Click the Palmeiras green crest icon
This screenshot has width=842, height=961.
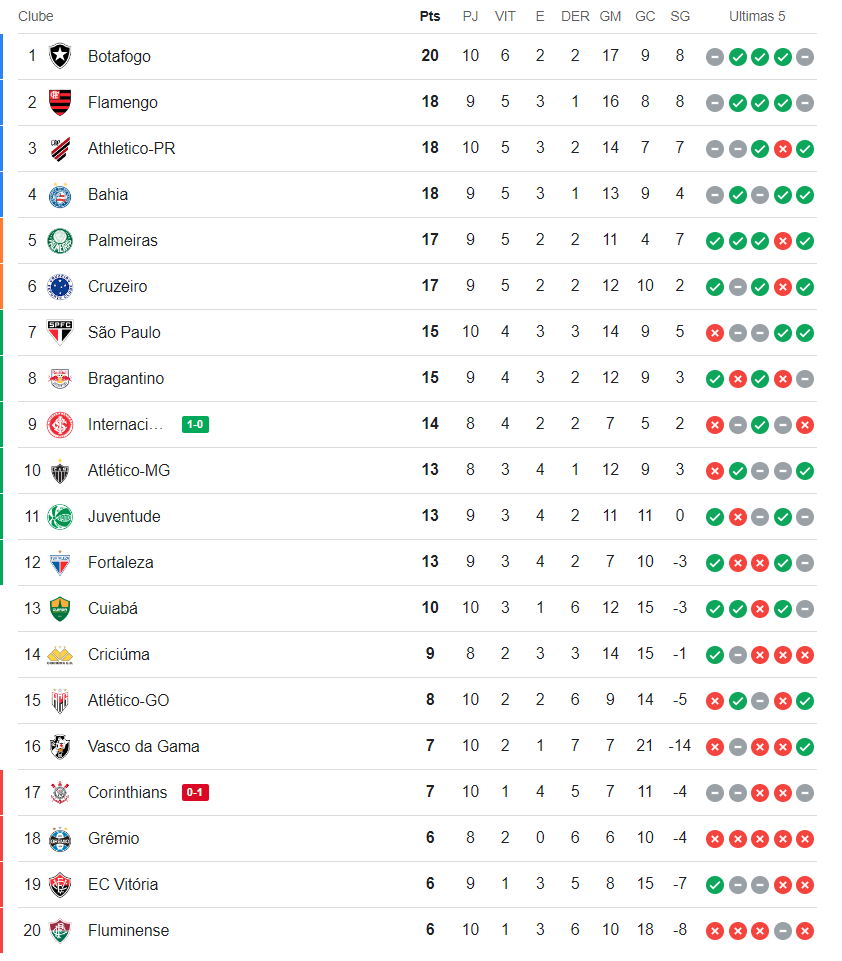coord(60,240)
